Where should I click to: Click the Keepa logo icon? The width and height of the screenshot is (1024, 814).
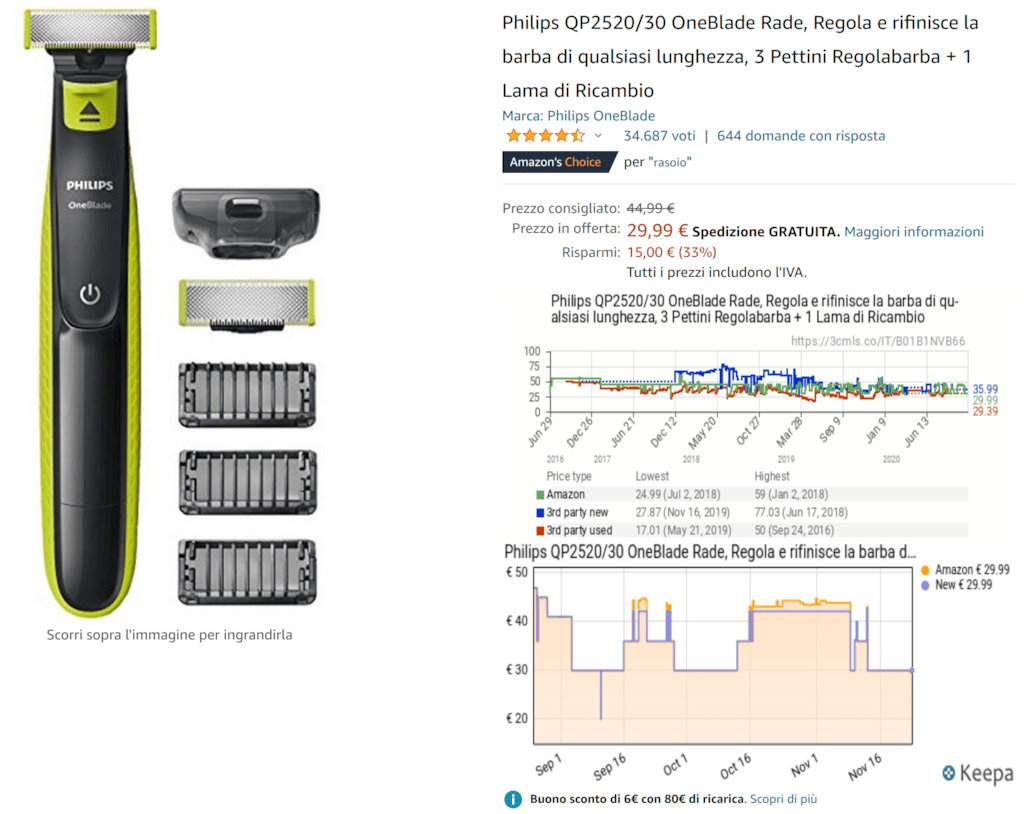(949, 773)
